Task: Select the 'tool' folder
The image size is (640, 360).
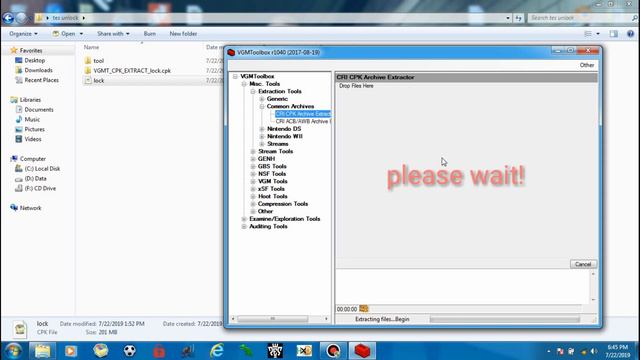Action: pyautogui.click(x=99, y=61)
